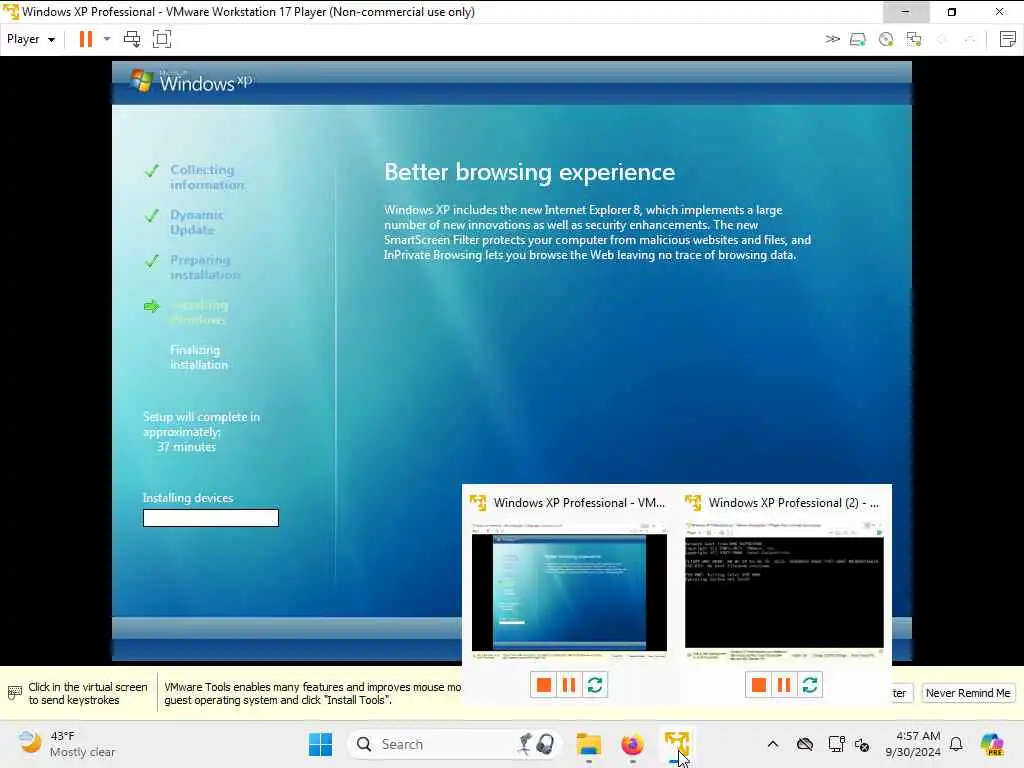Screen dimensions: 1024x768
Task: Click the Dynamic Update step
Action: [x=196, y=222]
